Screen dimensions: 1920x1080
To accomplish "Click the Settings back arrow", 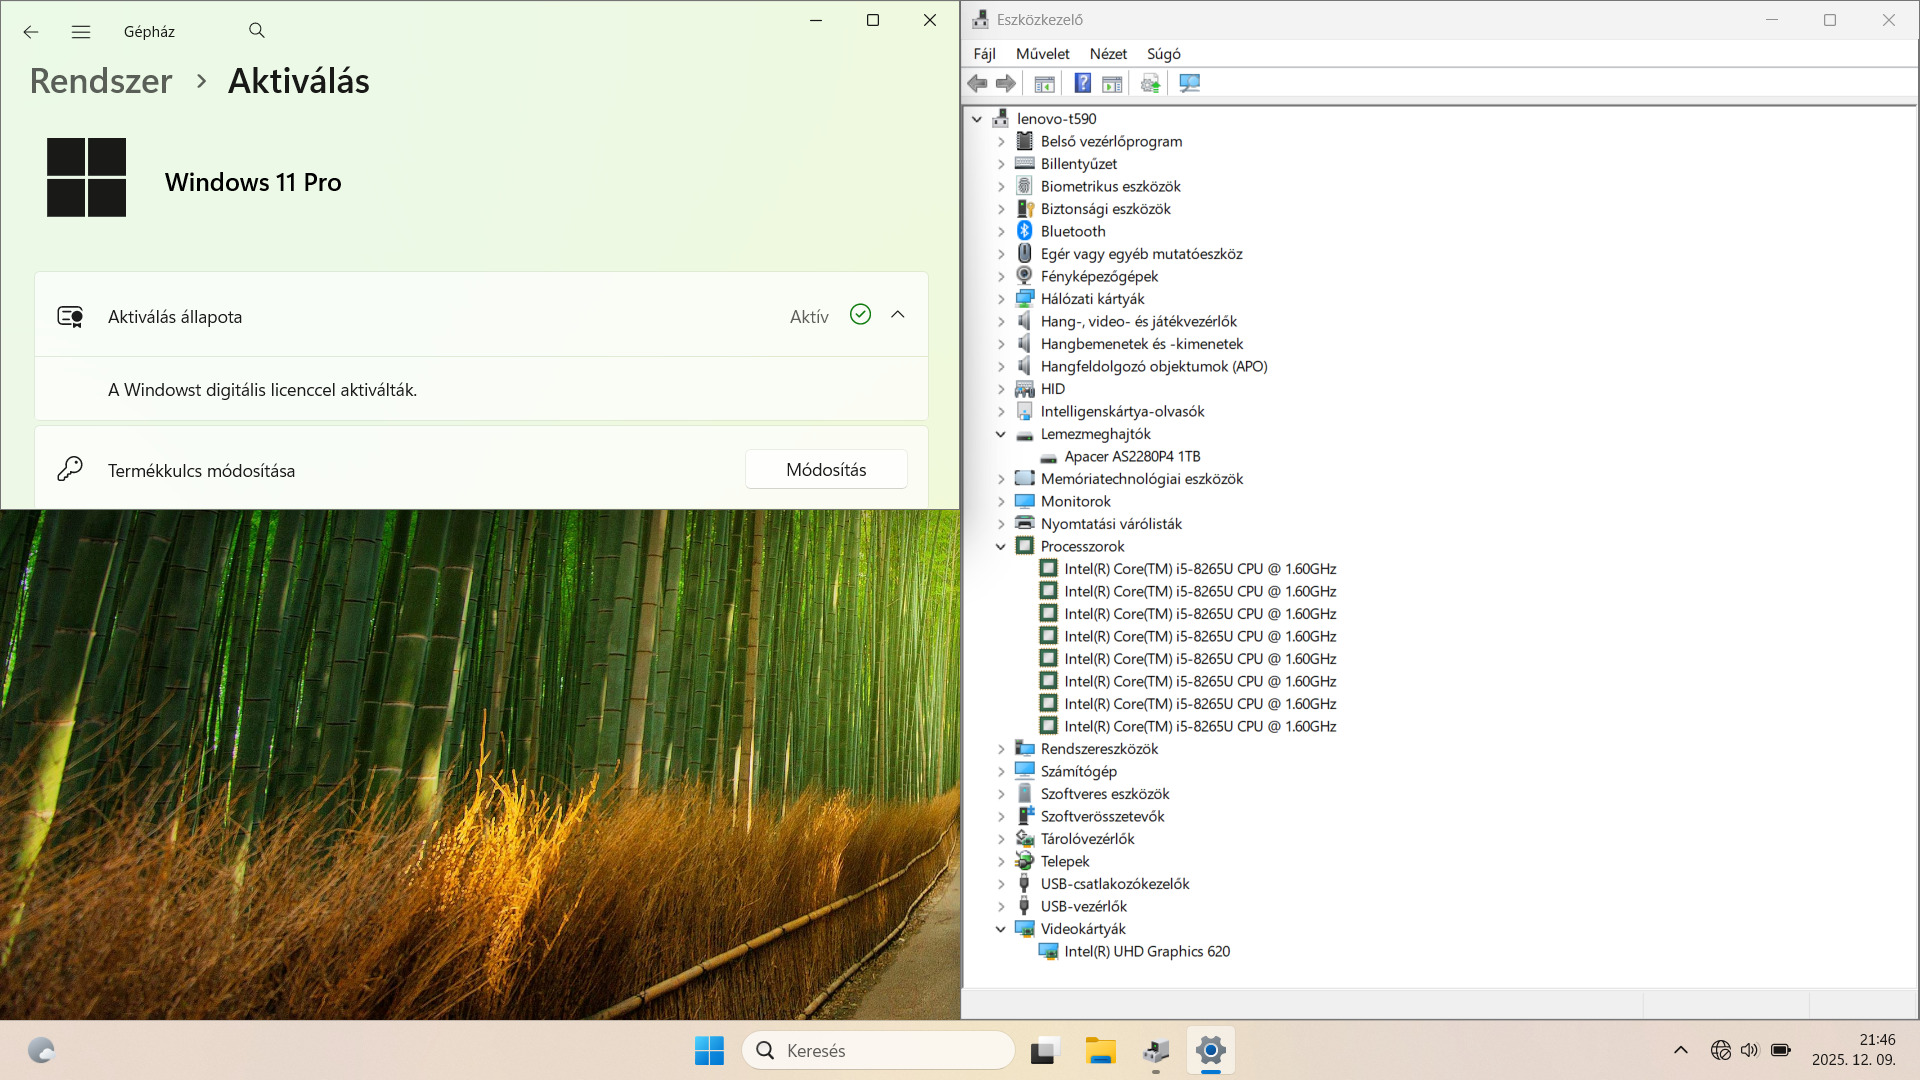I will tap(31, 32).
